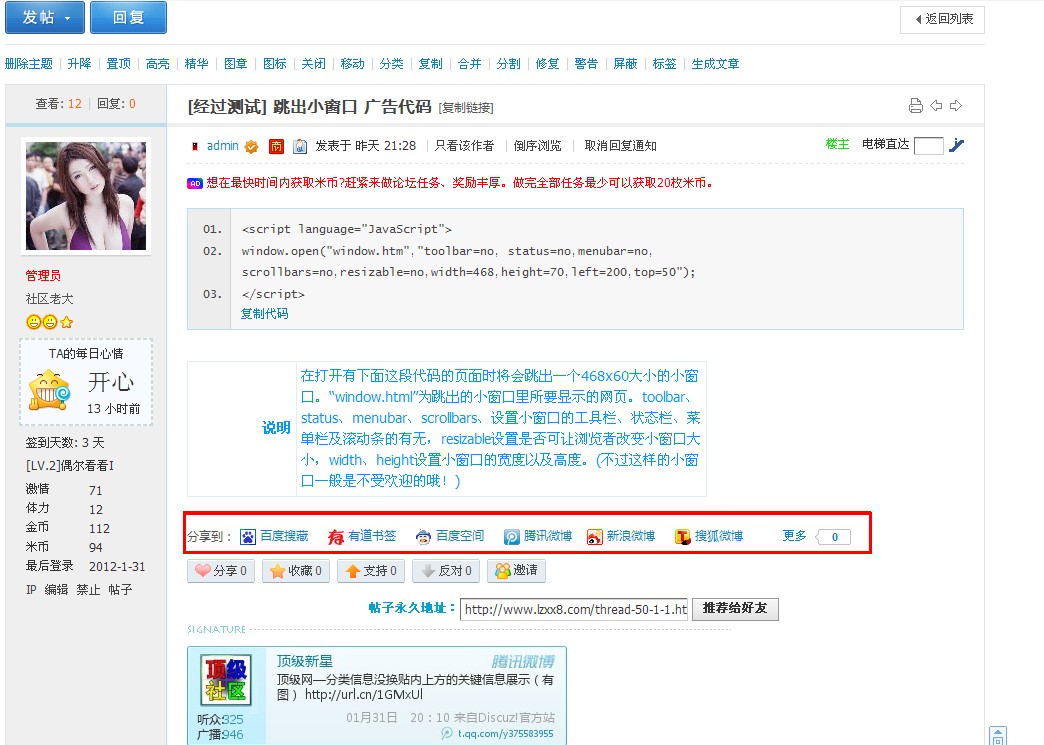Select 屏蔽 block option
The image size is (1044, 745).
pos(625,64)
